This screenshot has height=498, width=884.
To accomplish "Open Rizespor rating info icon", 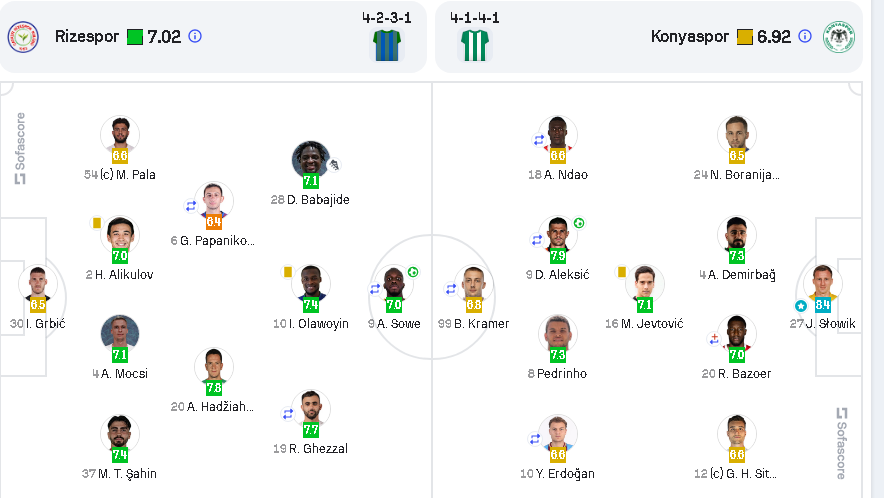I will (195, 36).
